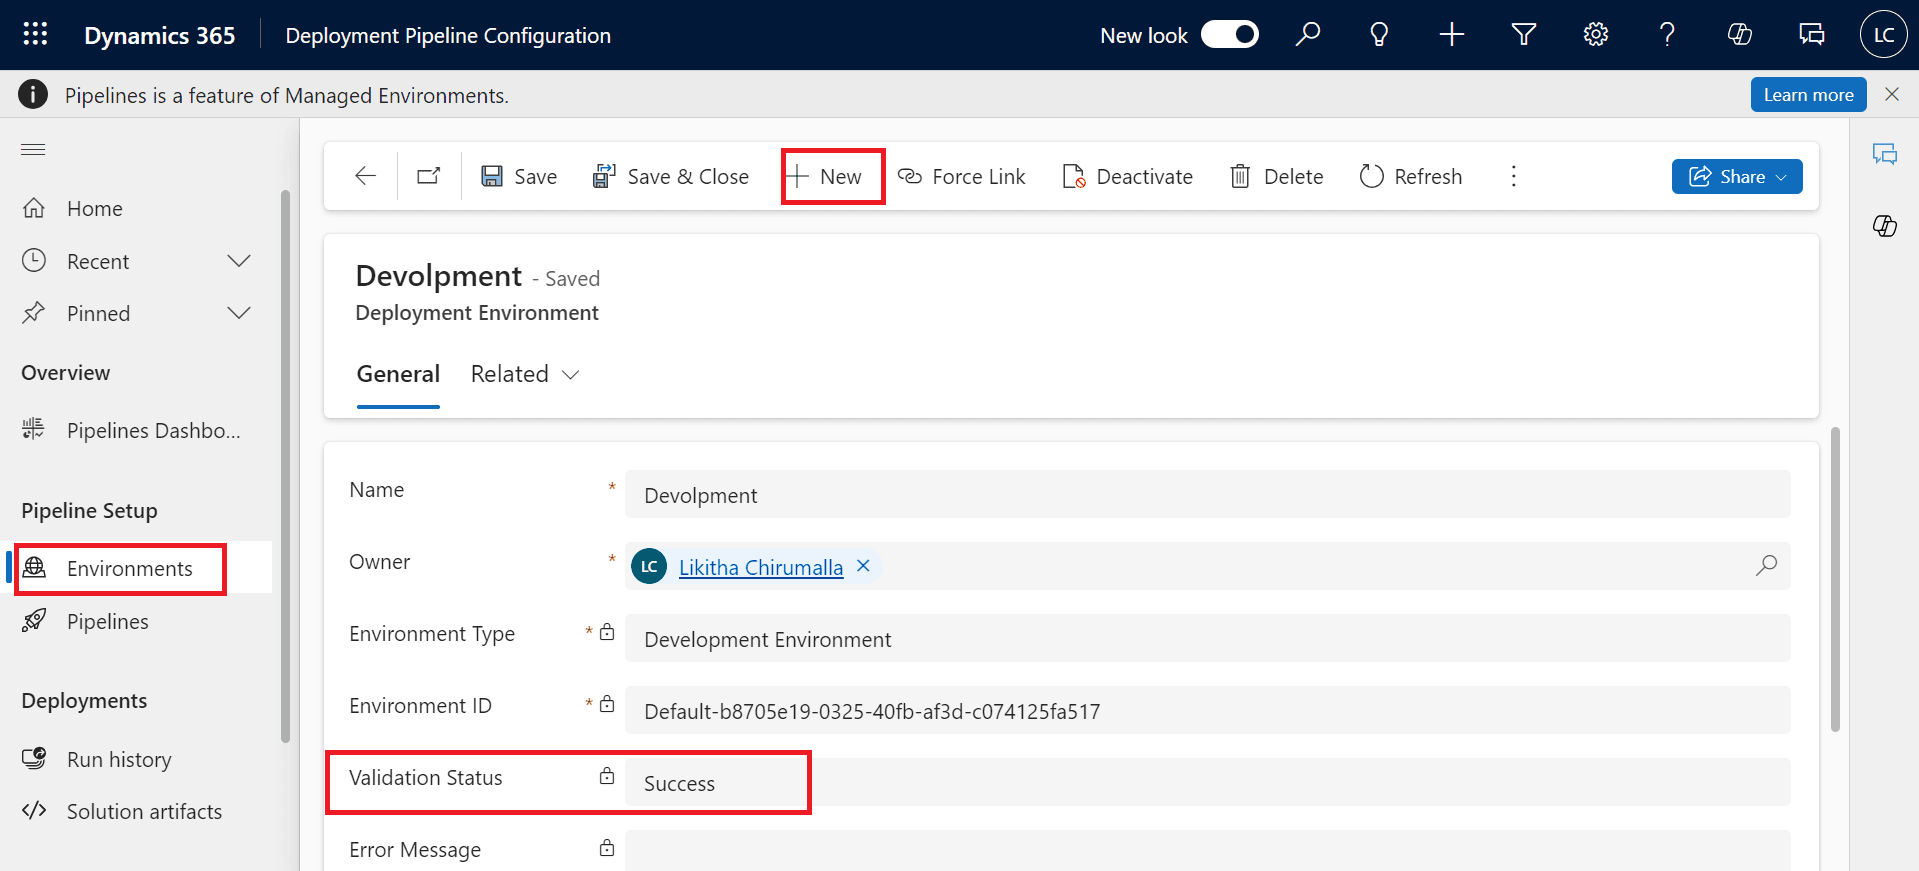1919x871 pixels.
Task: Open the settings gear icon
Action: (1595, 35)
